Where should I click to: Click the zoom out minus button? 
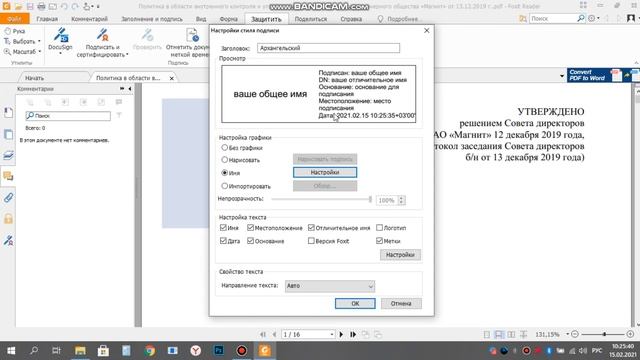(575, 334)
